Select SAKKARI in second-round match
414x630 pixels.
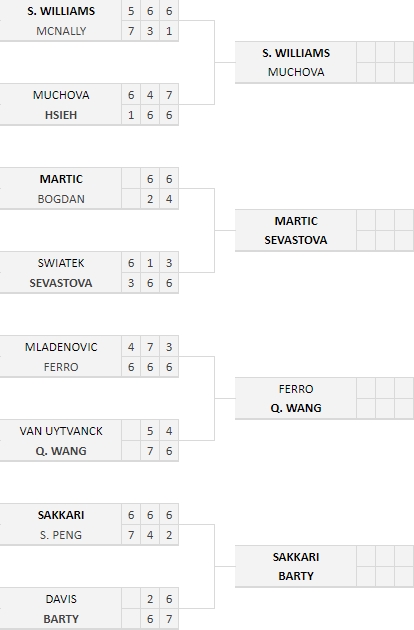click(296, 556)
